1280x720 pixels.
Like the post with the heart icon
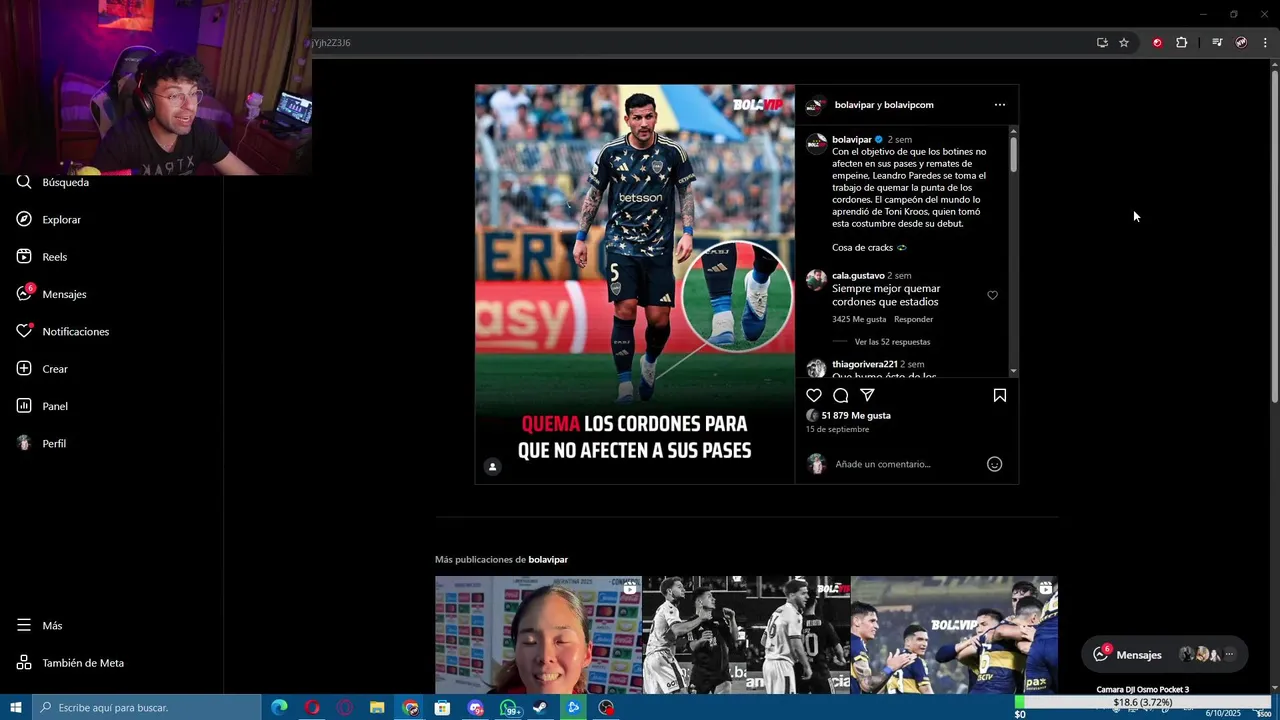coord(814,395)
